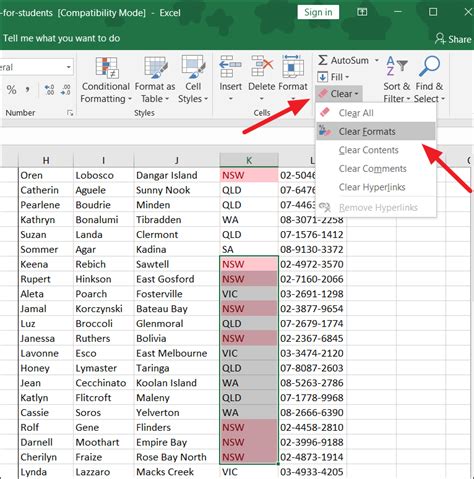Apply Comma Style number format
Screen dimensions: 474x479
click(27, 90)
